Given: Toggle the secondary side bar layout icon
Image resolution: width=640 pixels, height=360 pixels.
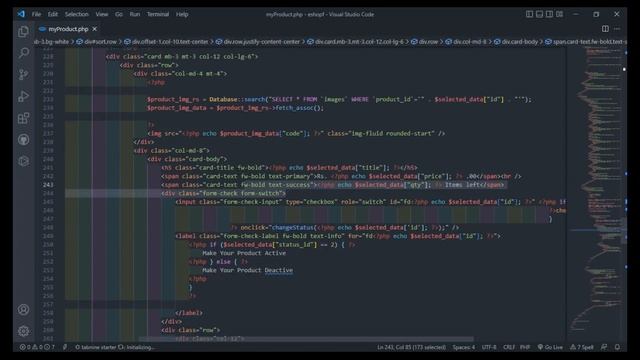Looking at the screenshot, I should (549, 14).
